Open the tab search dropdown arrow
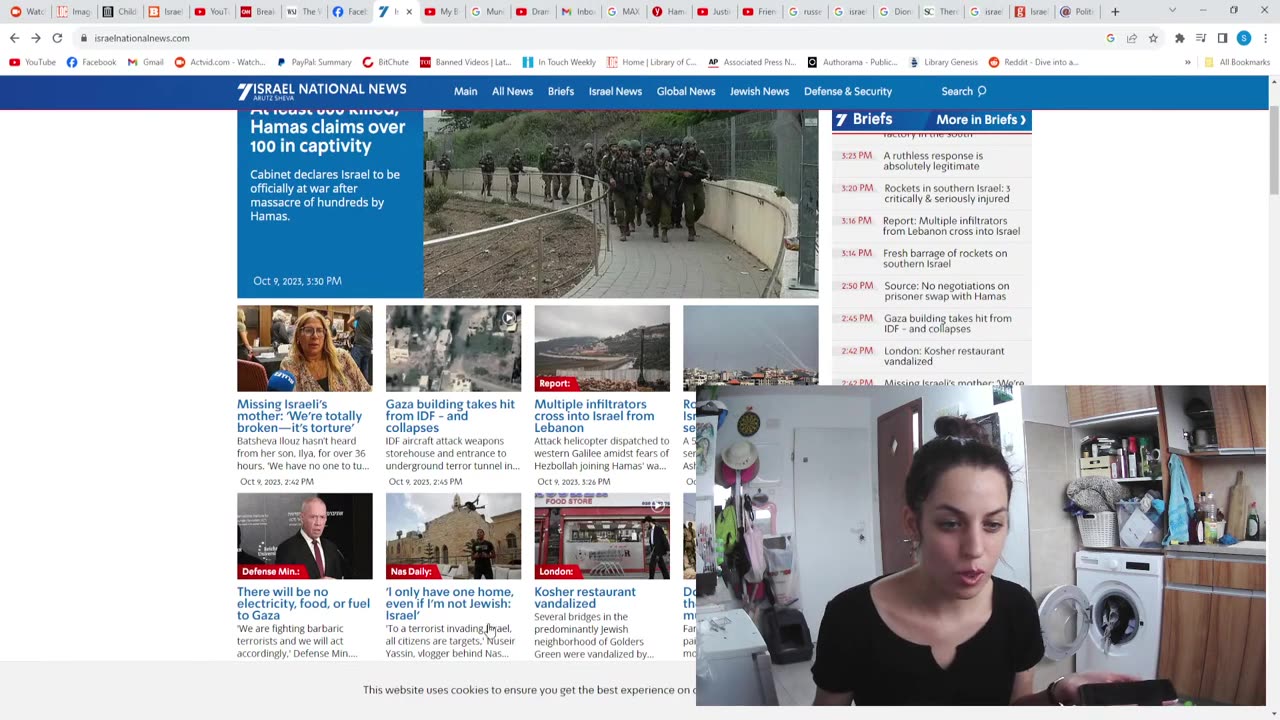 tap(1173, 11)
